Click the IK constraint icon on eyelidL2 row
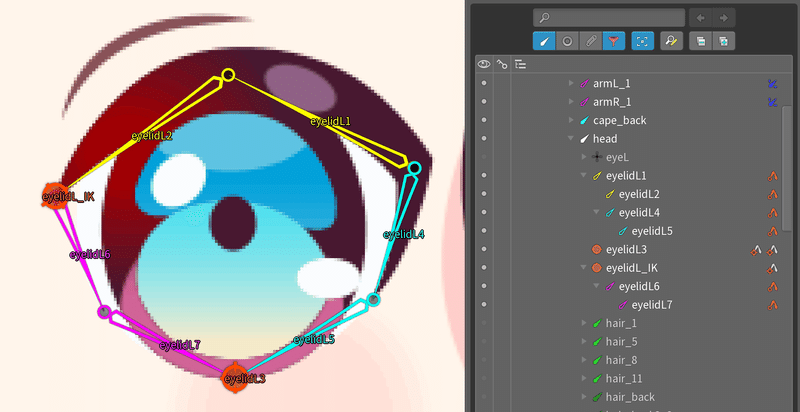Screen dimensions: 800x412 point(772,194)
